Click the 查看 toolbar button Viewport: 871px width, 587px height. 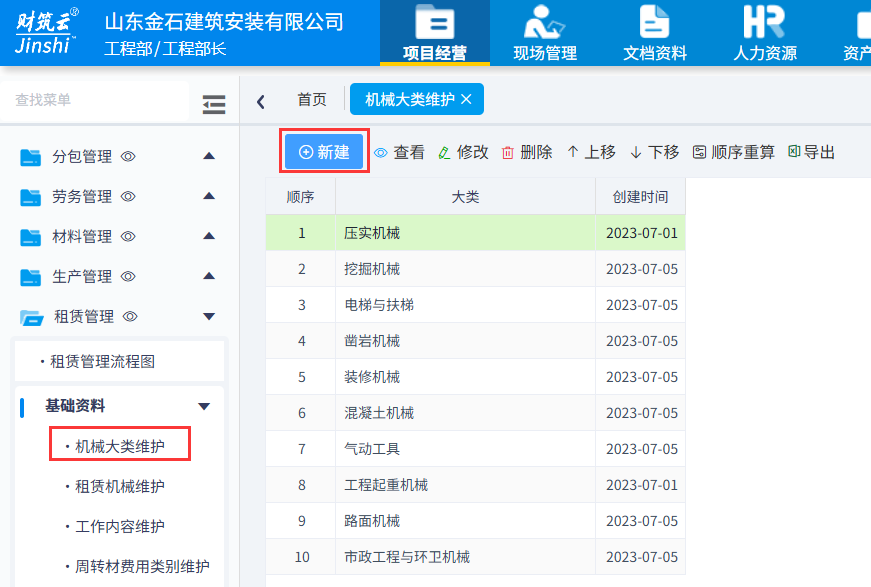click(399, 152)
